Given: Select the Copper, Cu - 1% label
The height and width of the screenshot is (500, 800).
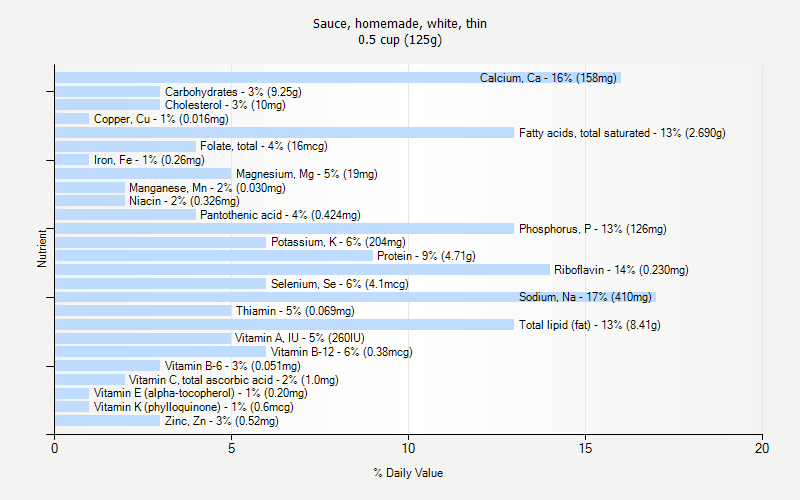Looking at the screenshot, I should click(161, 119).
